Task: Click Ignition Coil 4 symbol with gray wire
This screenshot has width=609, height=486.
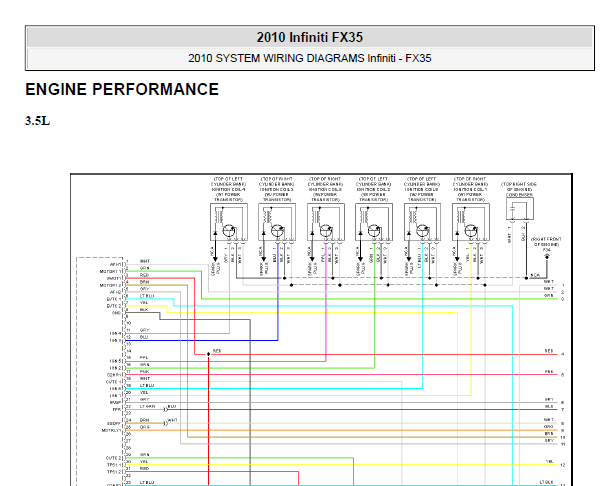Action: pyautogui.click(x=229, y=222)
